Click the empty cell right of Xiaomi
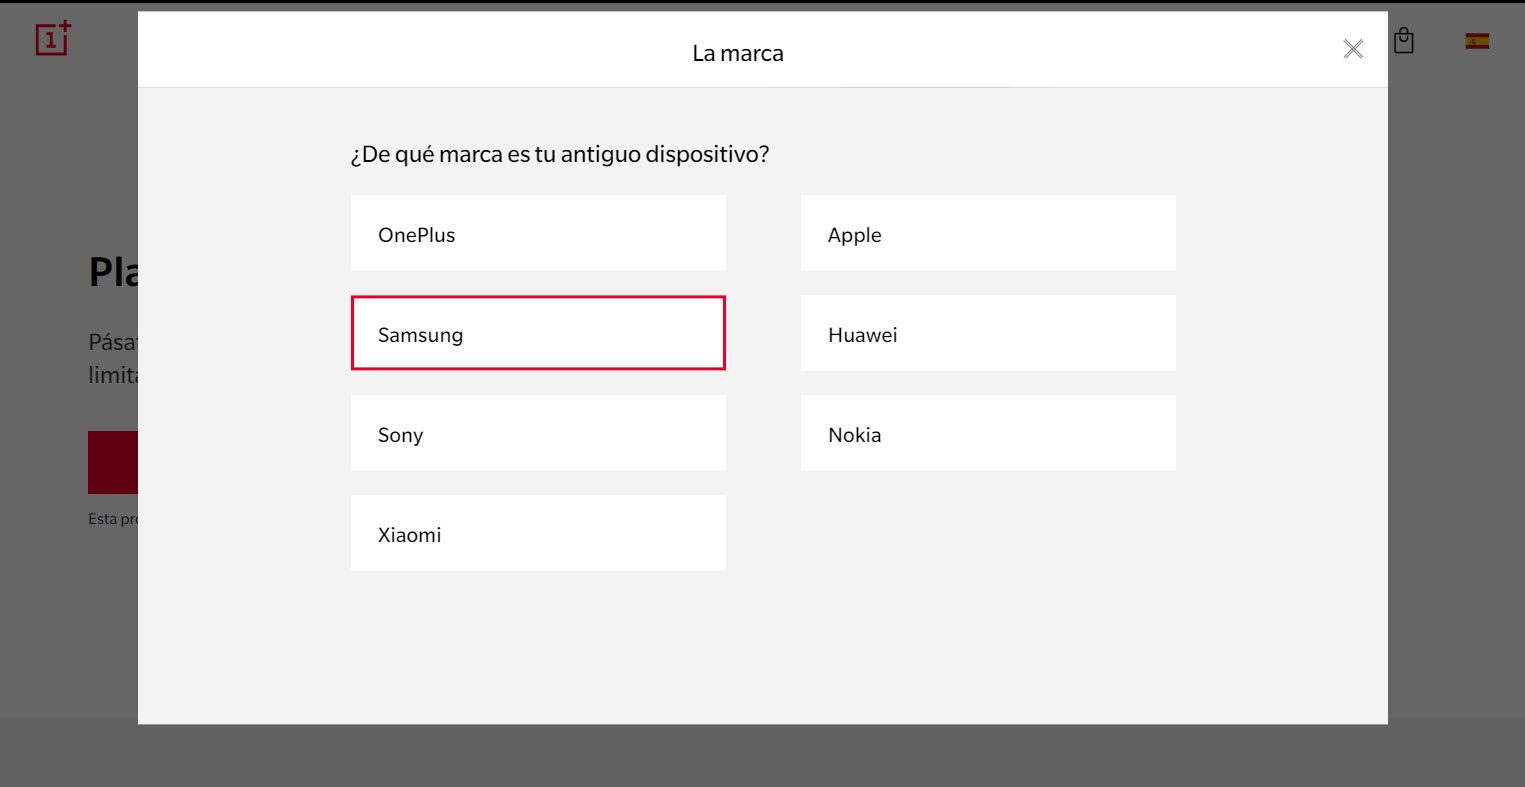 (x=988, y=533)
